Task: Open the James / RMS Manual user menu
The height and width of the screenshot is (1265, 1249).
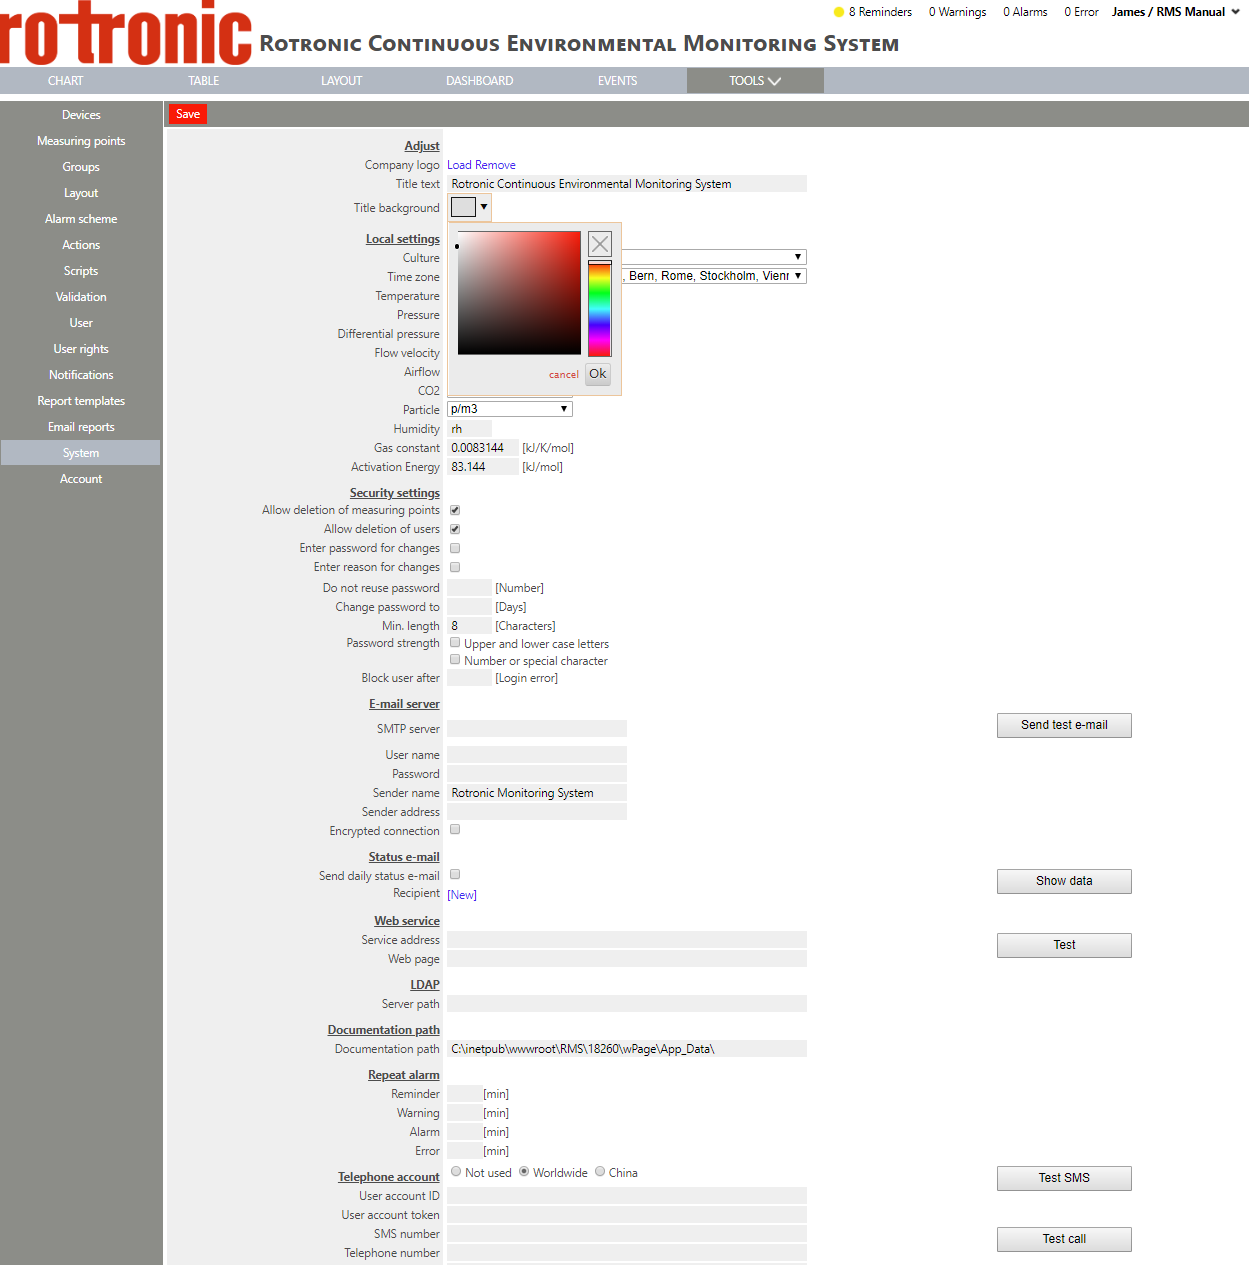Action: (x=1175, y=12)
